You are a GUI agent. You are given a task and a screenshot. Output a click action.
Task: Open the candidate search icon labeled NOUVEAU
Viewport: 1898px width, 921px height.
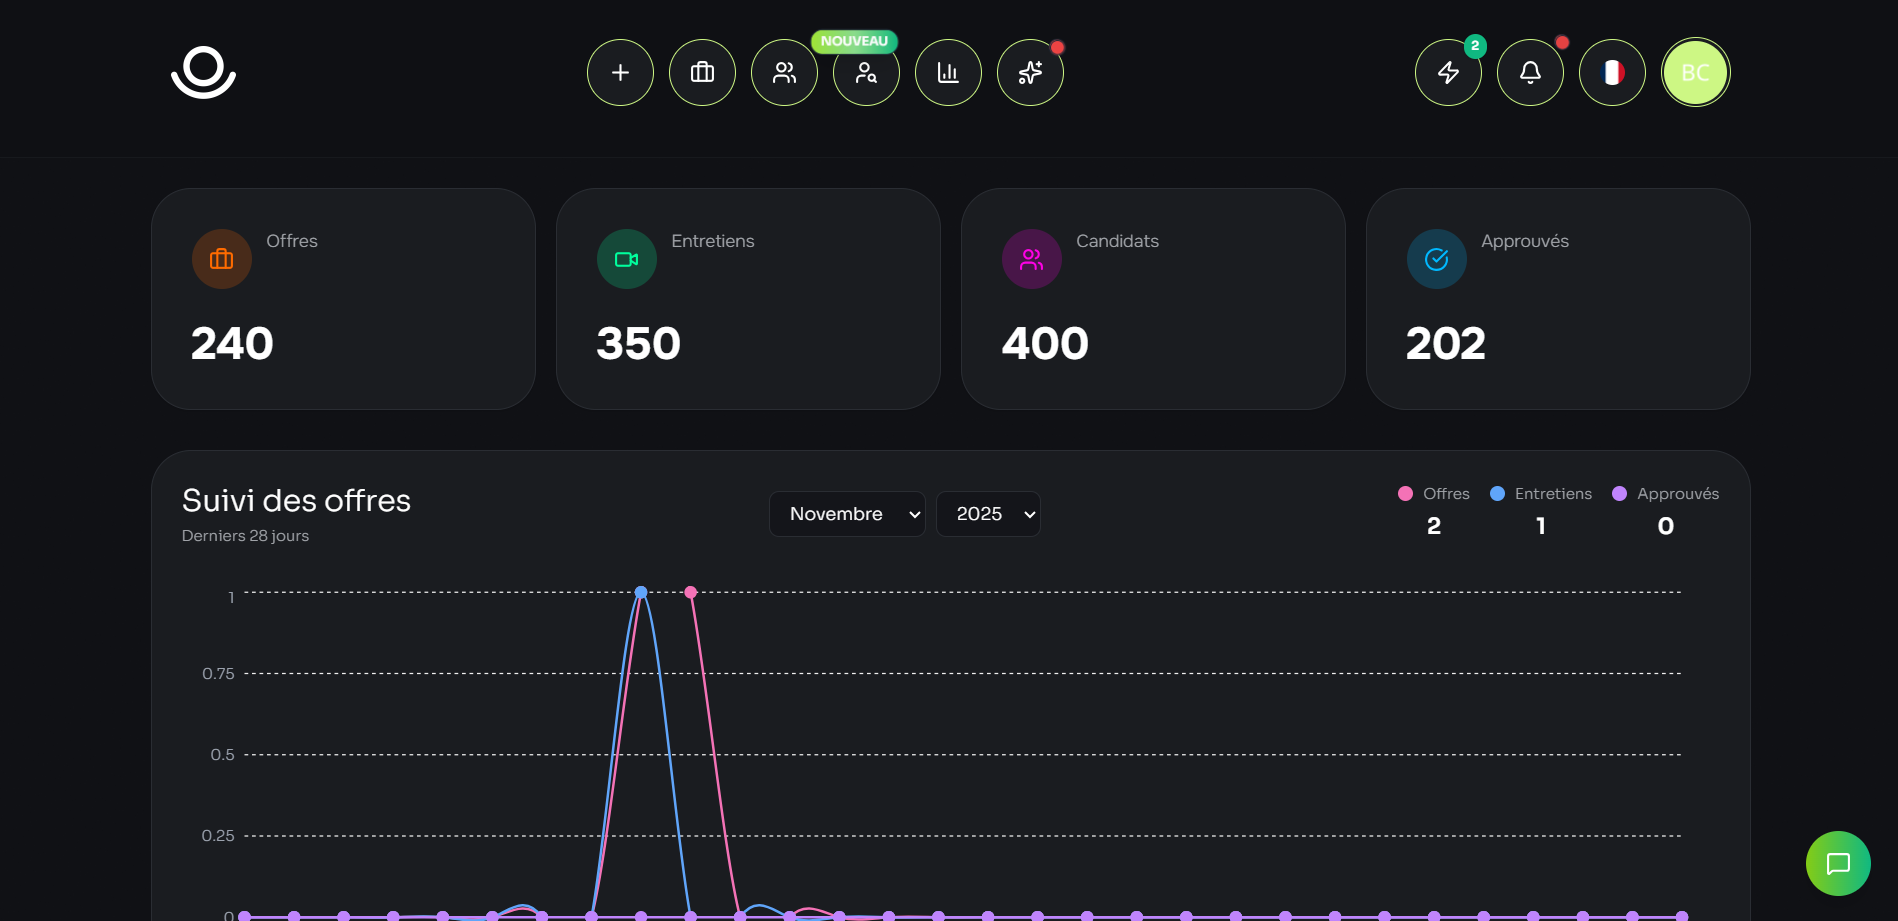[866, 74]
